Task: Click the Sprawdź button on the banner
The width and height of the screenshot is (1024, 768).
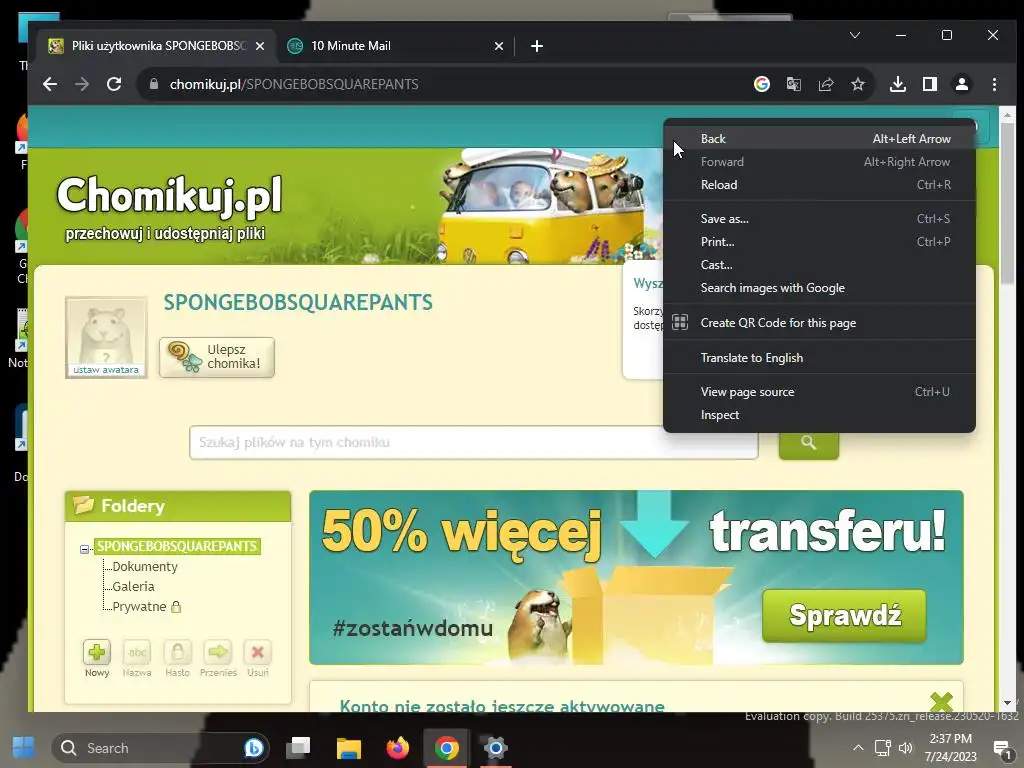Action: (844, 615)
